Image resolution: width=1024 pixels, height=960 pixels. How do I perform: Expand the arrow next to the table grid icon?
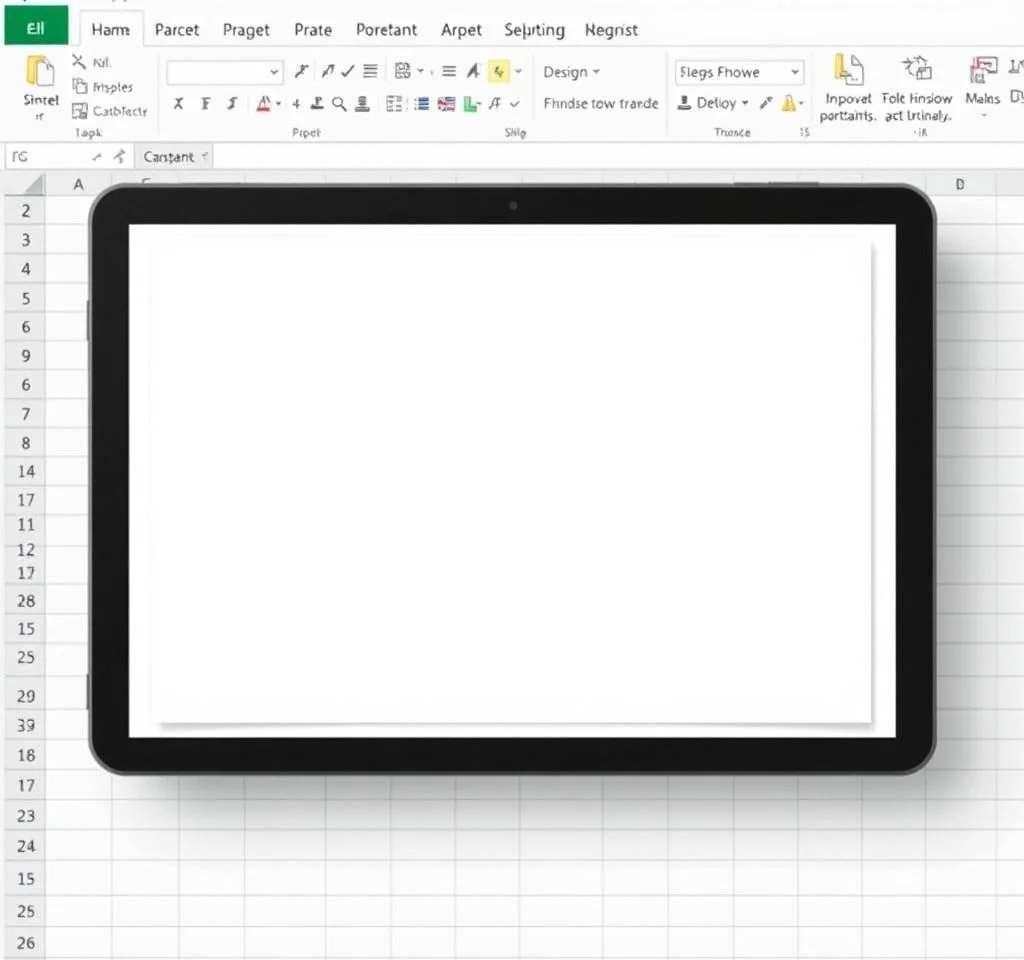pos(420,71)
